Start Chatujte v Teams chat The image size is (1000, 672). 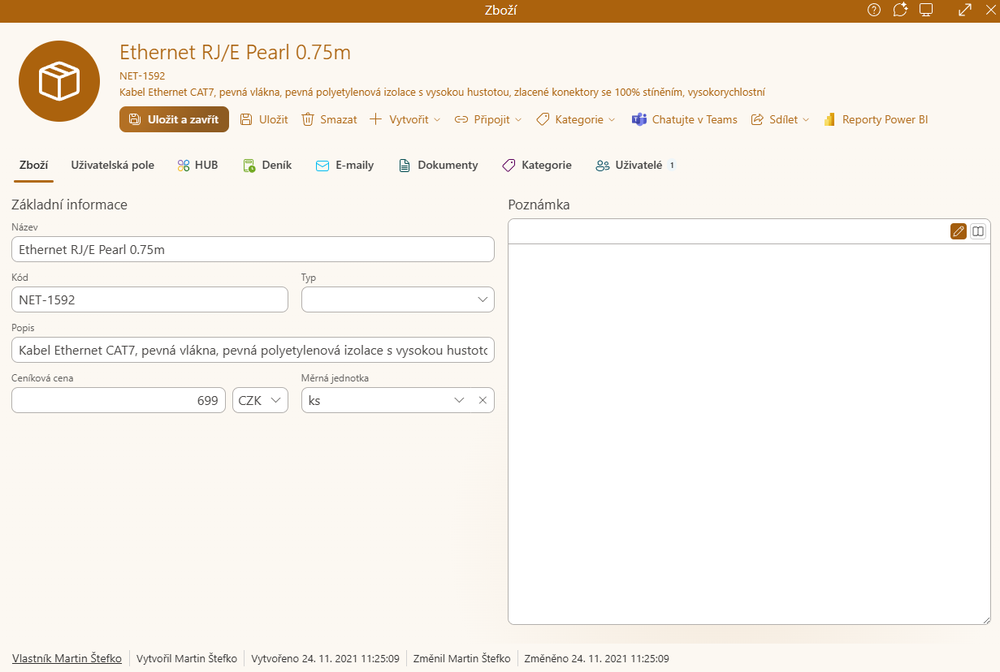684,120
